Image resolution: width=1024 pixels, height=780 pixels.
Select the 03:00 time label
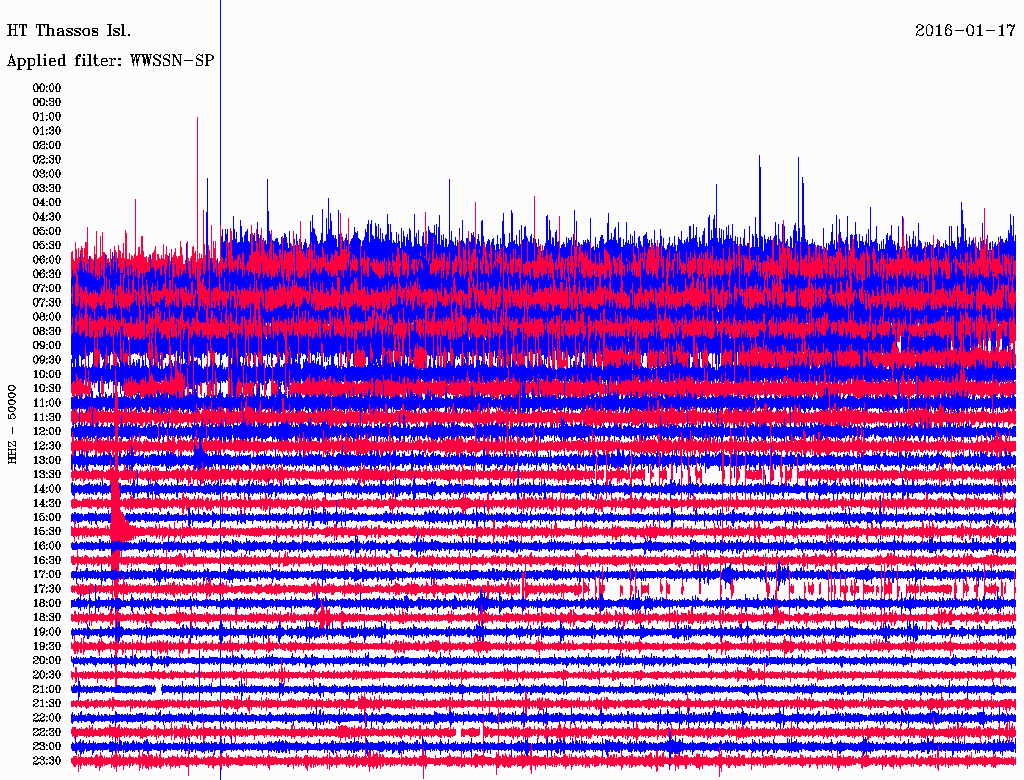(47, 174)
